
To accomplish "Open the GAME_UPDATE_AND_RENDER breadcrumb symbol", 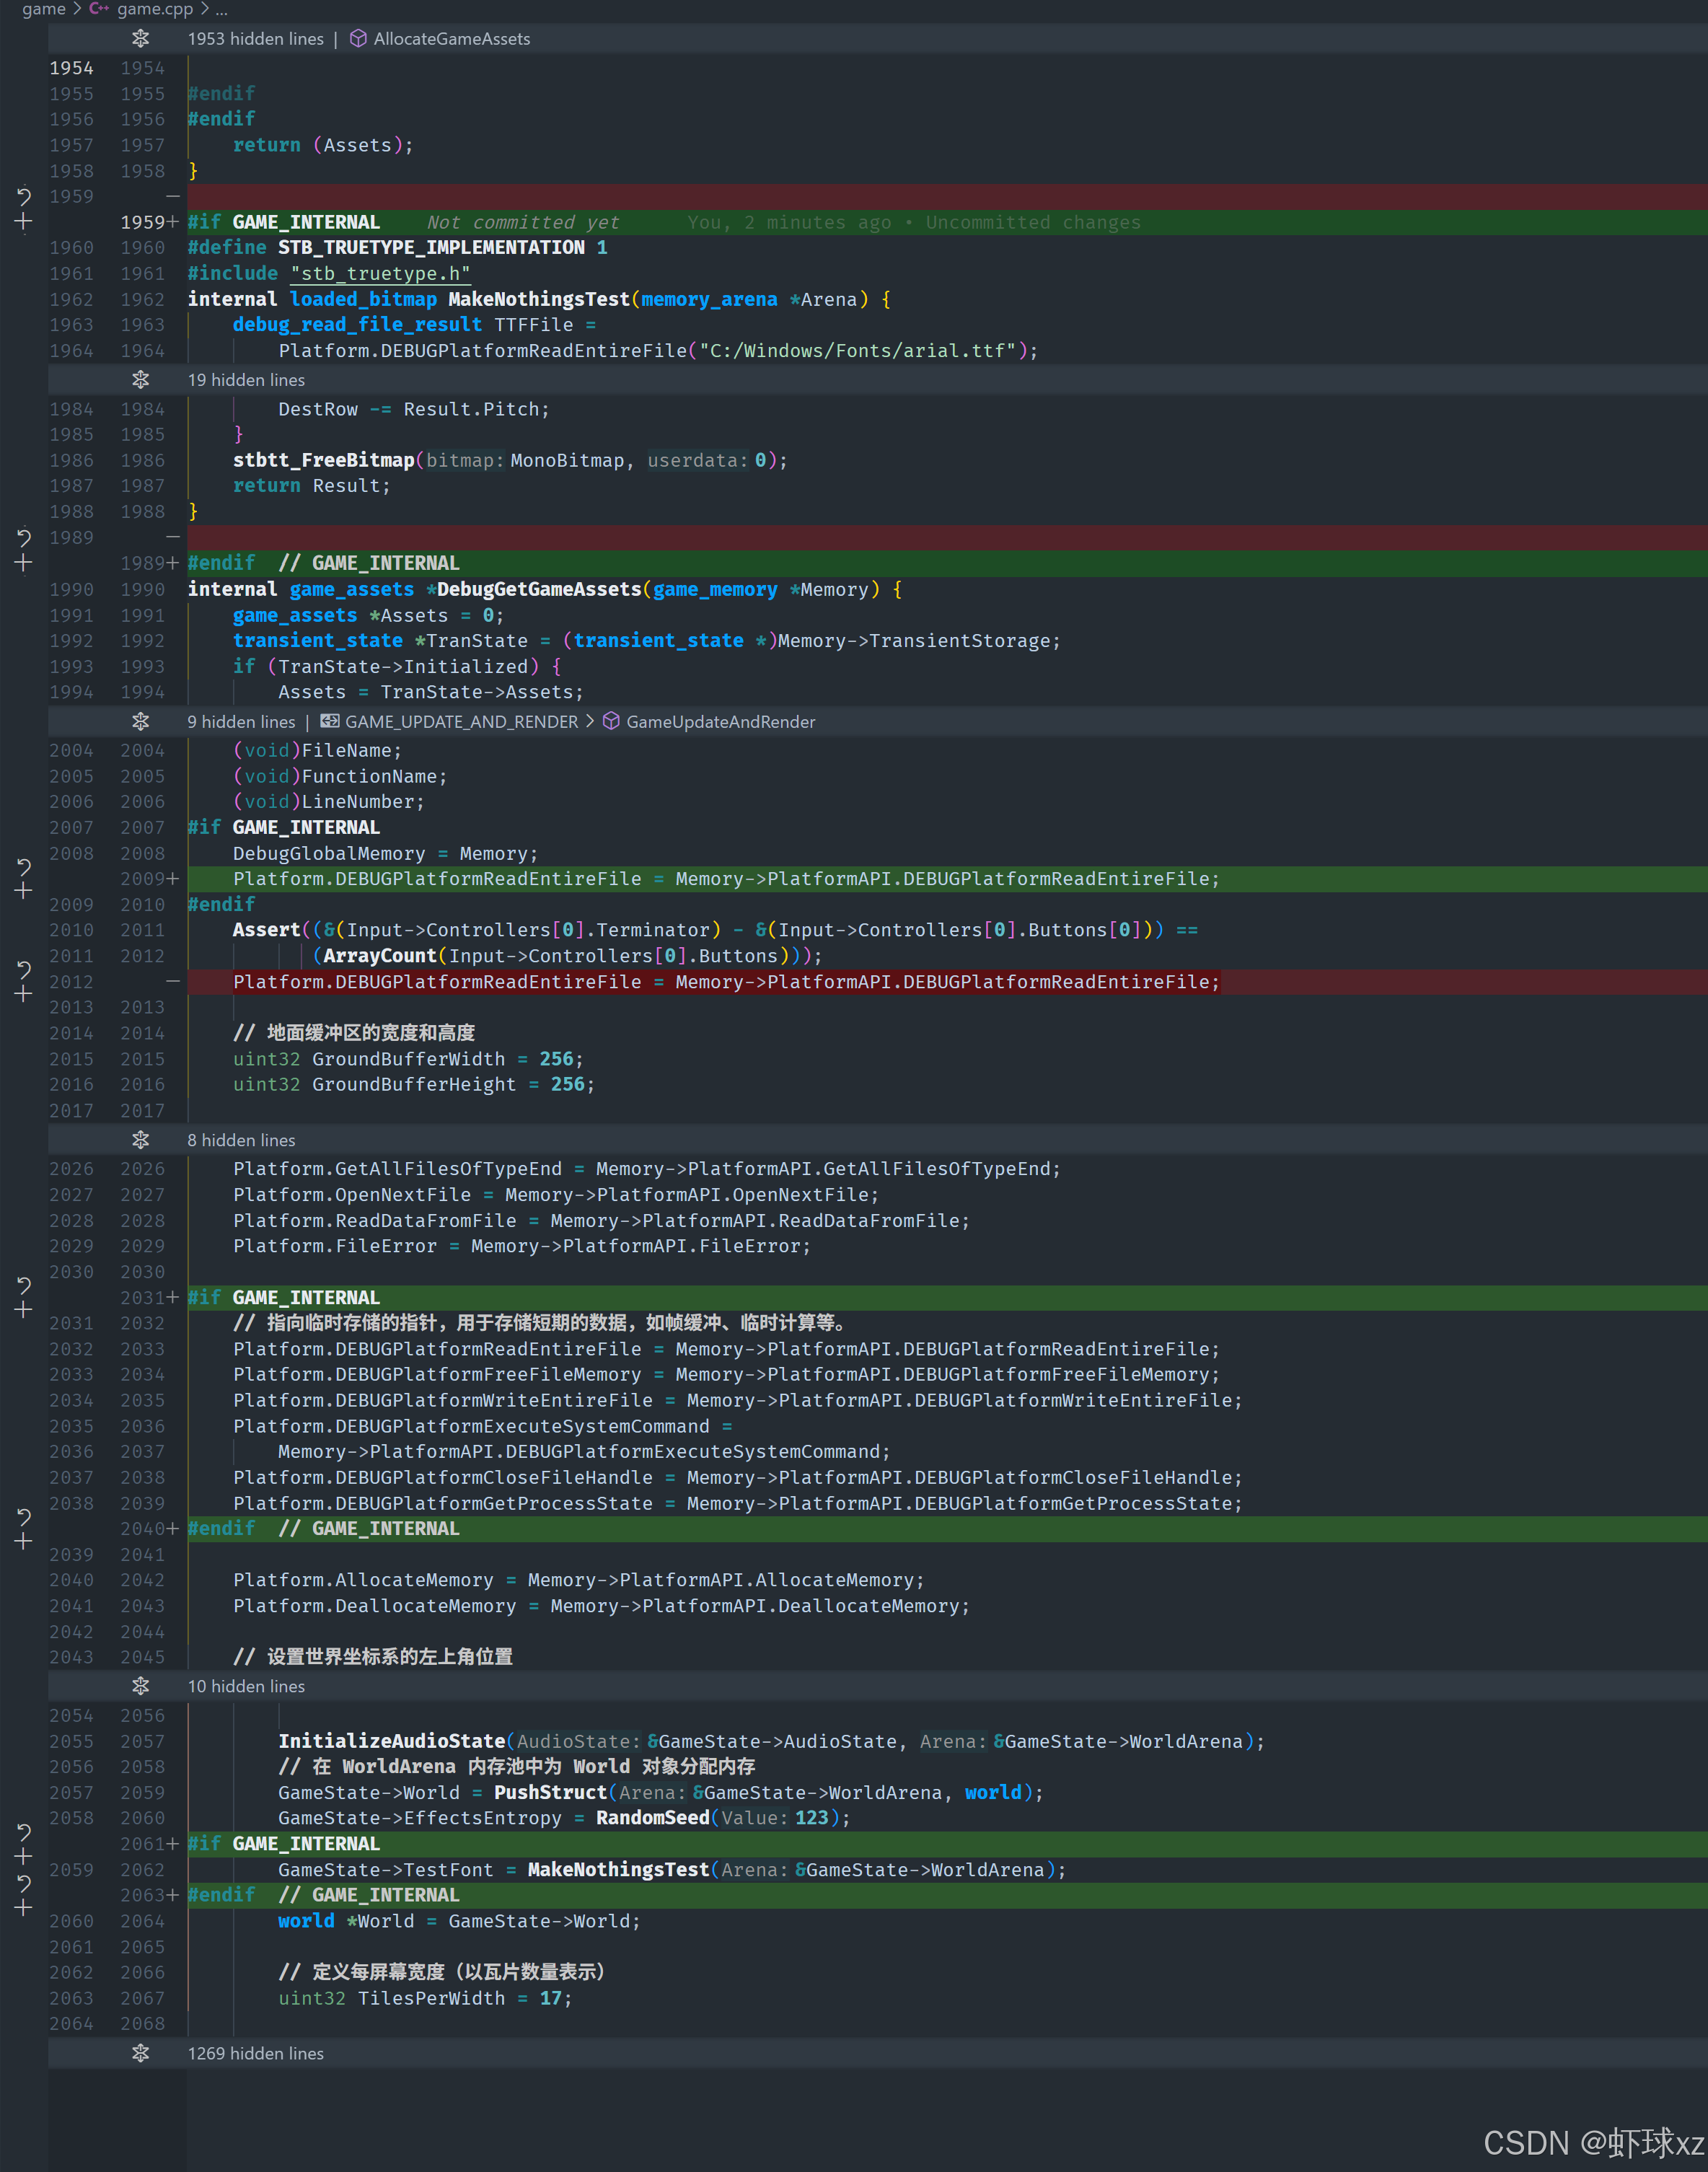I will [461, 722].
